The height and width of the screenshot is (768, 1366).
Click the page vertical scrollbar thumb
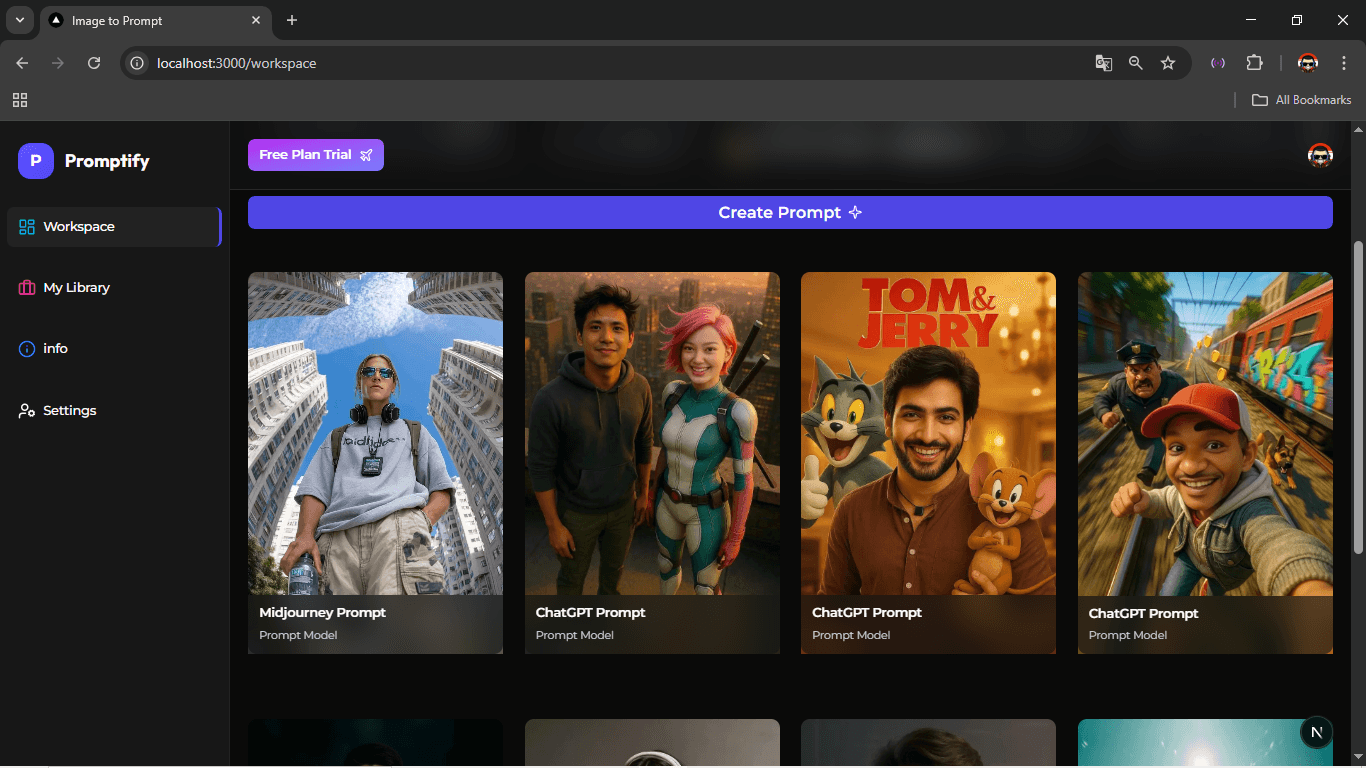(1357, 397)
